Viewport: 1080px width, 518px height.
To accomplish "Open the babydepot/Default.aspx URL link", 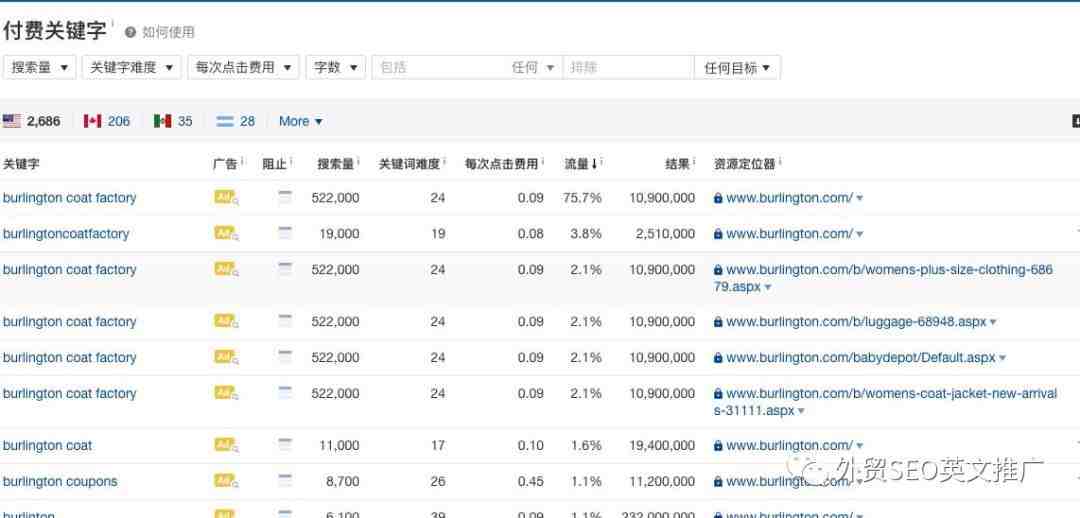I will tap(861, 358).
